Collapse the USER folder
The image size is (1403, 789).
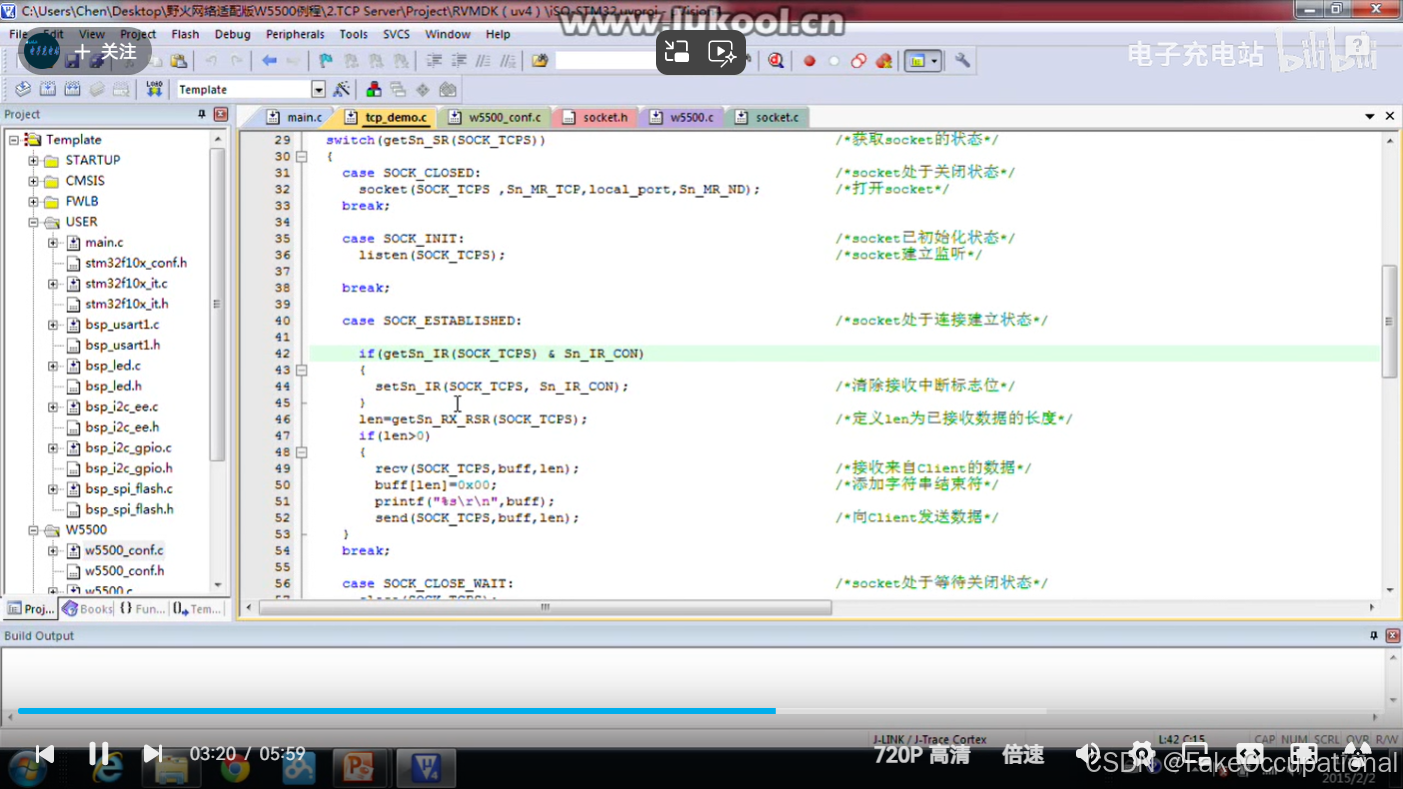pos(33,222)
